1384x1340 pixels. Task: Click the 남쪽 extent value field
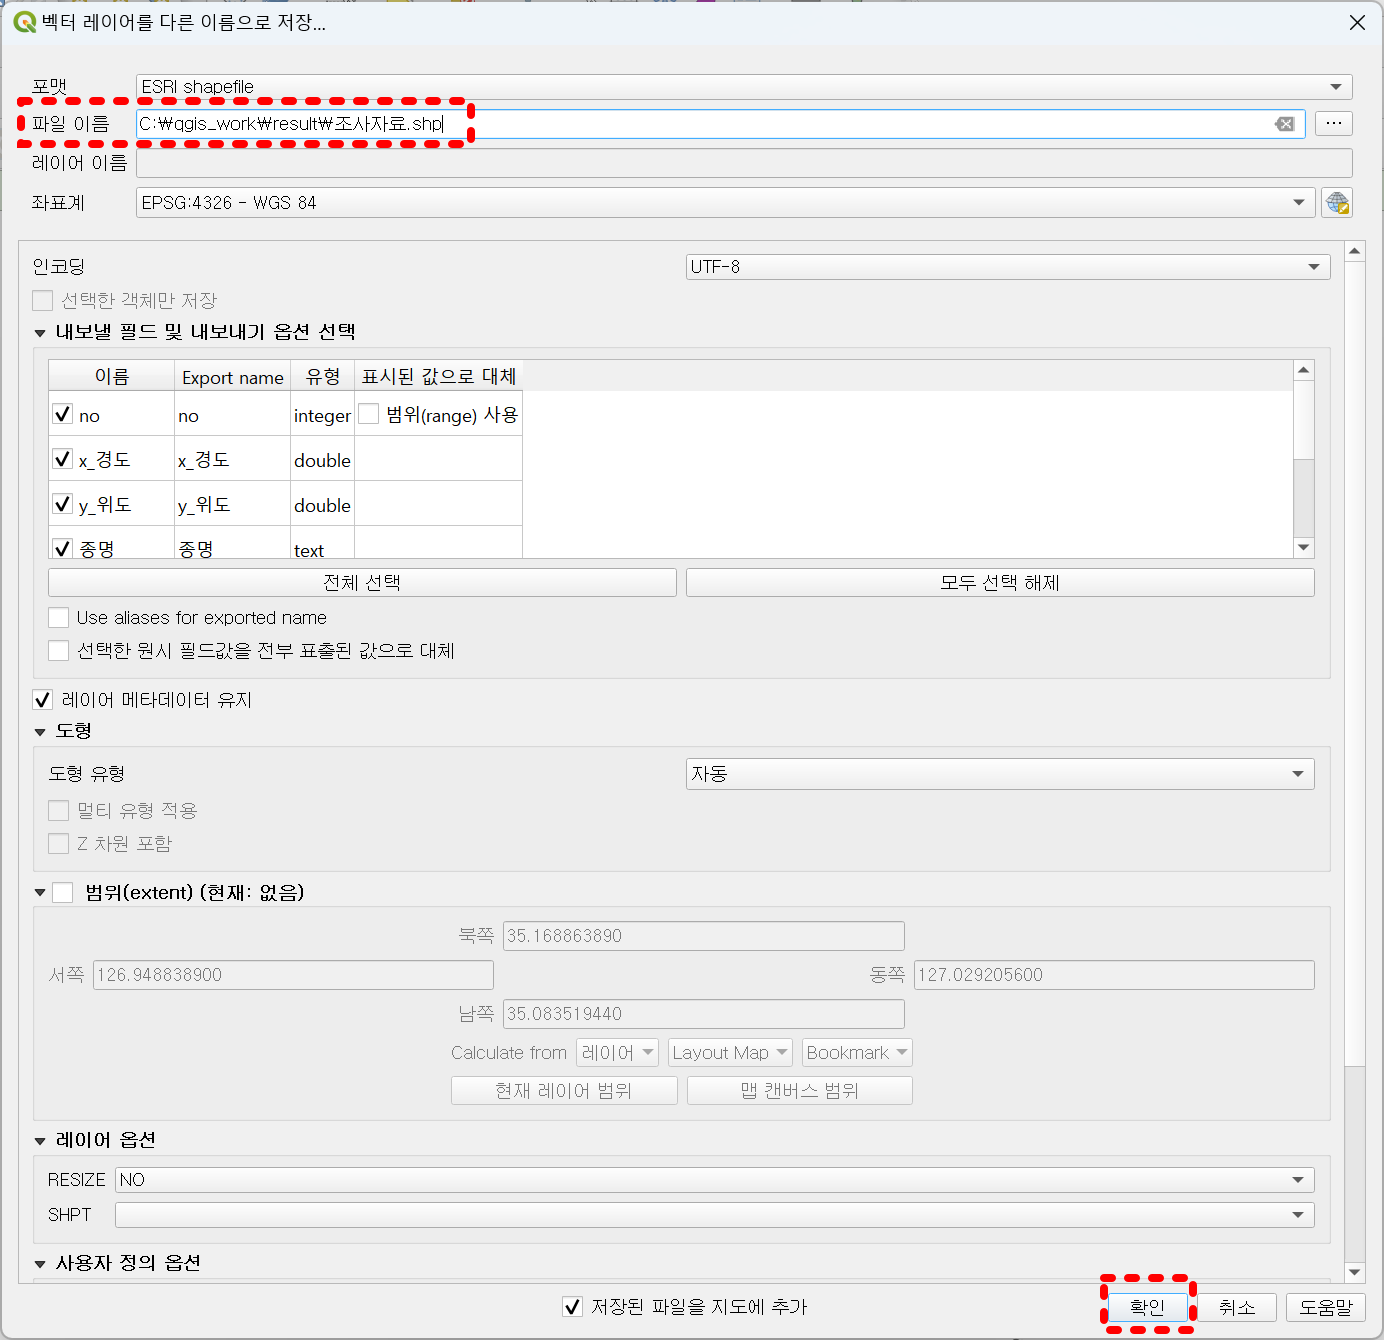pos(704,1014)
